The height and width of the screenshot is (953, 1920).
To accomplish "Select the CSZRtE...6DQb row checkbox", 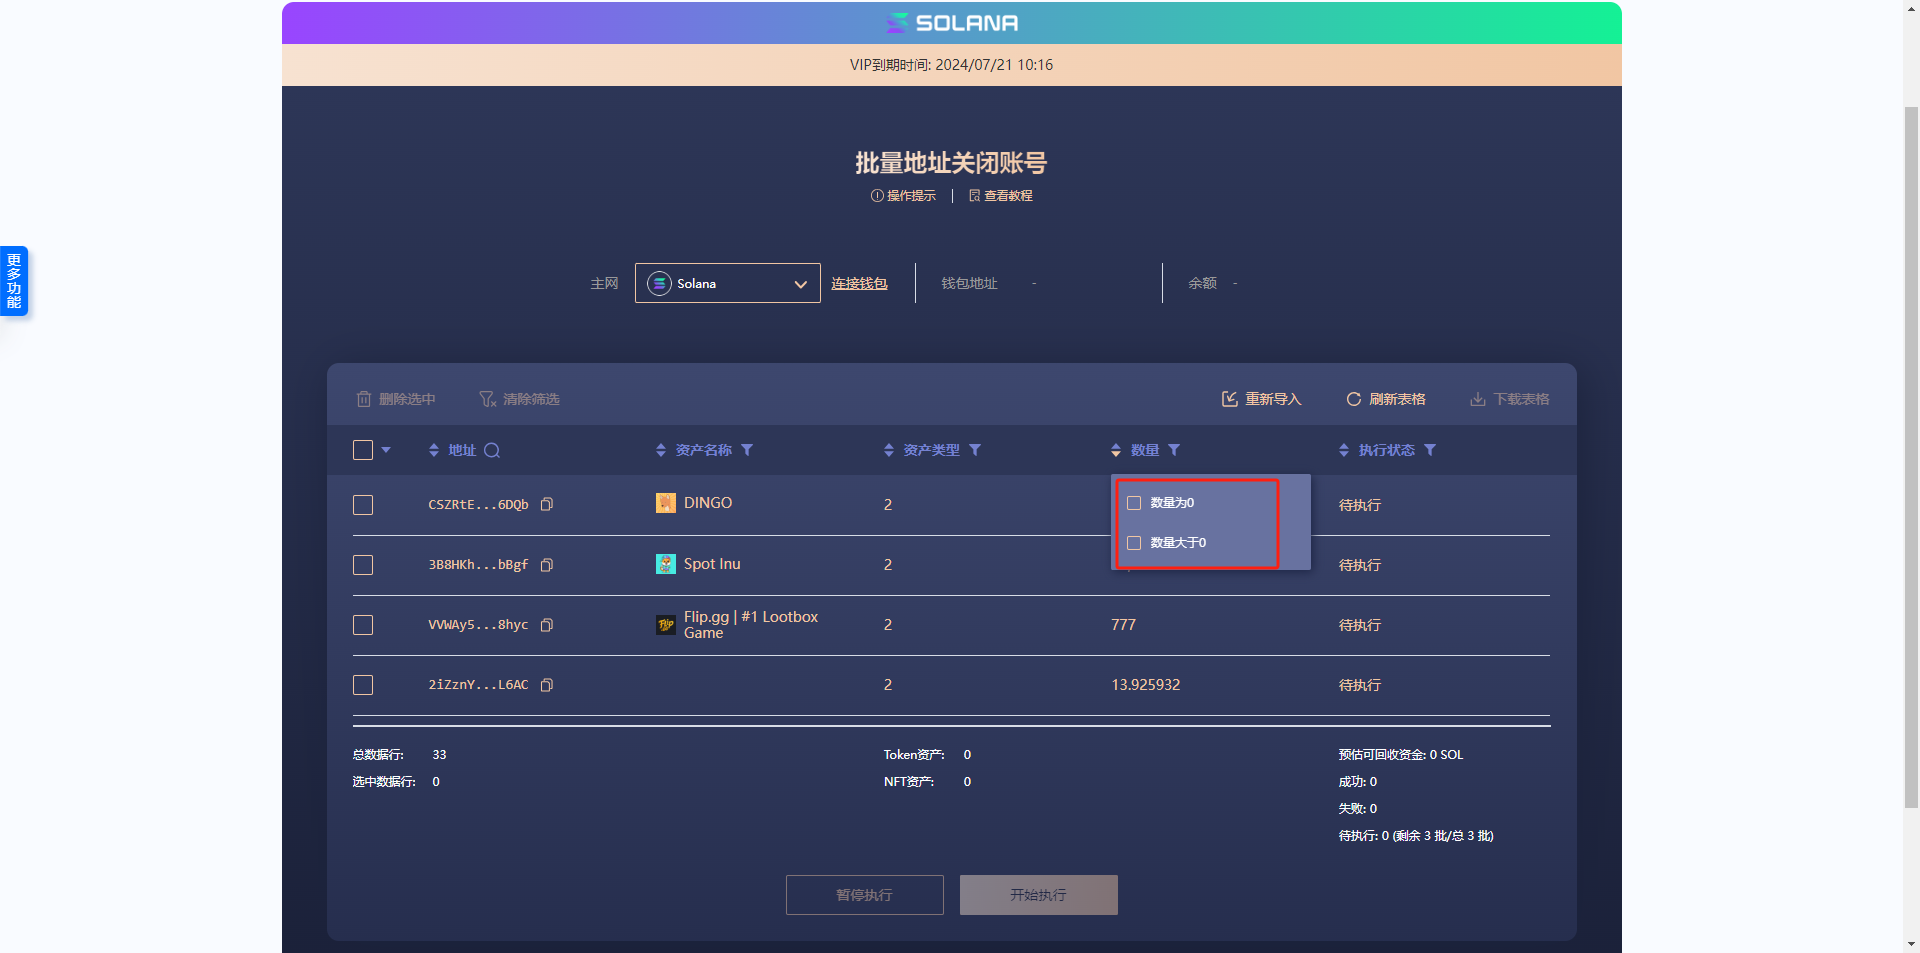I will click(363, 505).
